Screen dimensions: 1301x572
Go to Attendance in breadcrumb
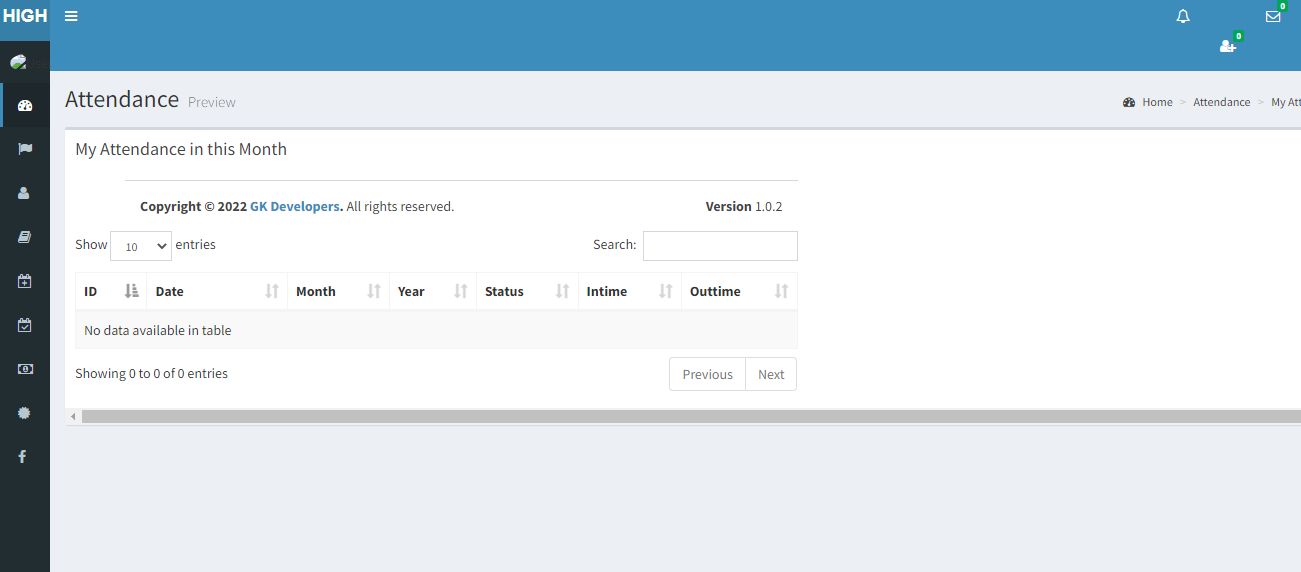[x=1222, y=102]
